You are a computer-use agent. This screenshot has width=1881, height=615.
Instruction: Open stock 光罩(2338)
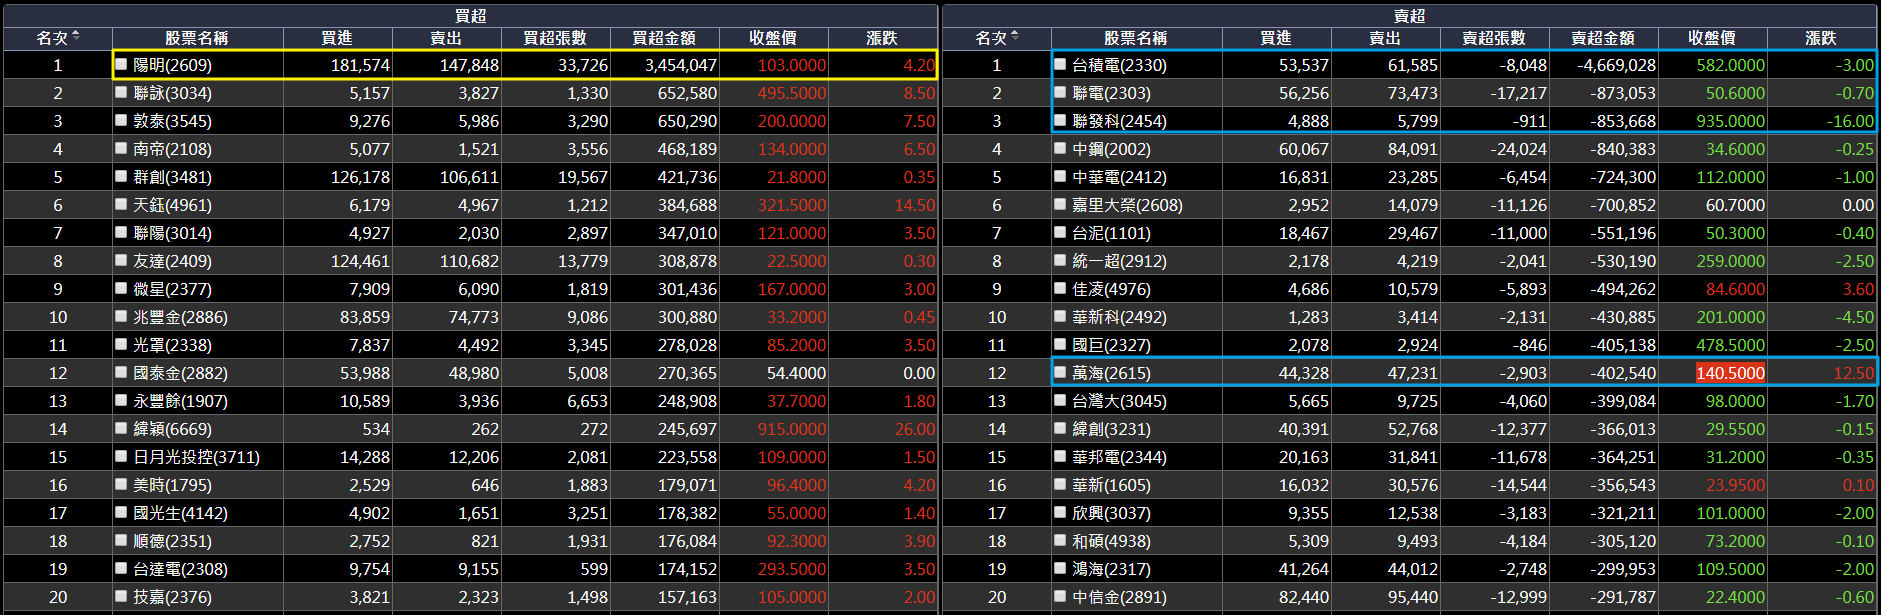pyautogui.click(x=172, y=344)
